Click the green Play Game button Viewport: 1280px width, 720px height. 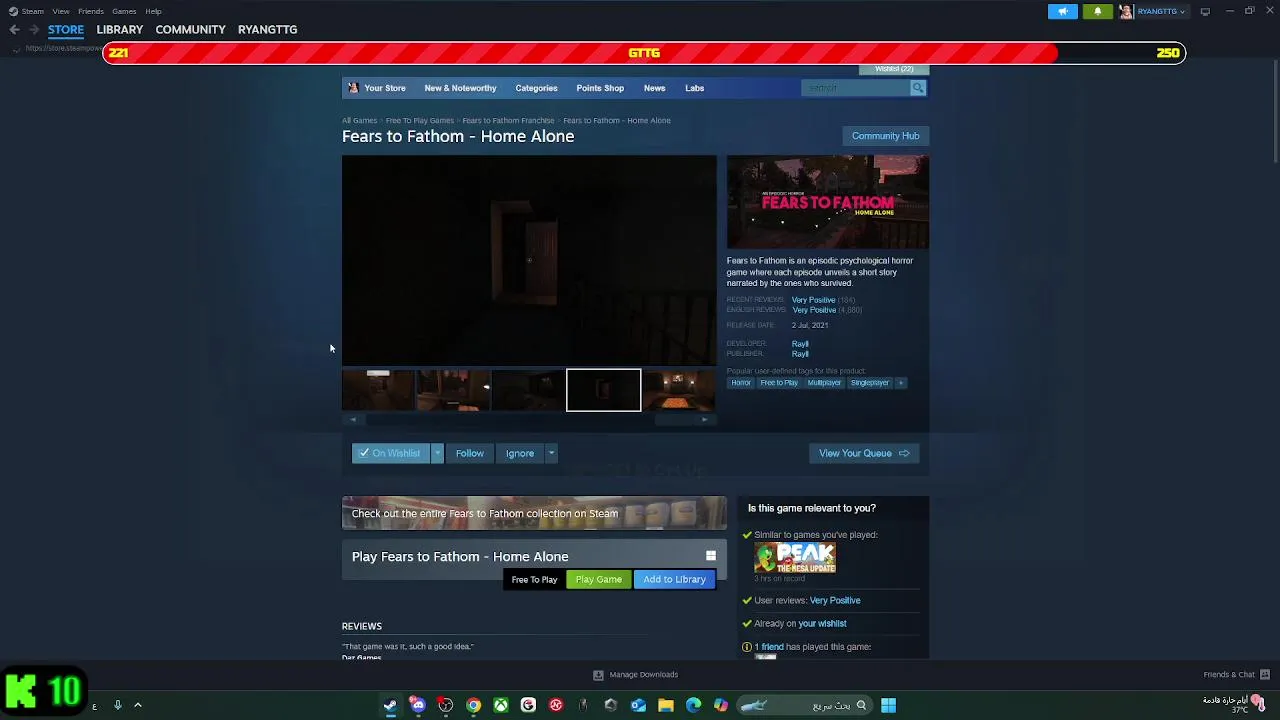[x=598, y=579]
